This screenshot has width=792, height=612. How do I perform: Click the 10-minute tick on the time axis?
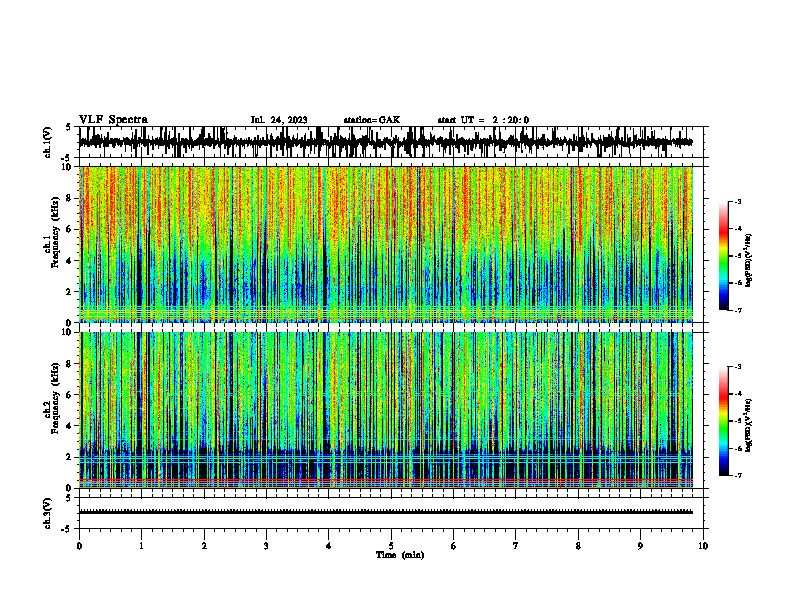[x=703, y=546]
